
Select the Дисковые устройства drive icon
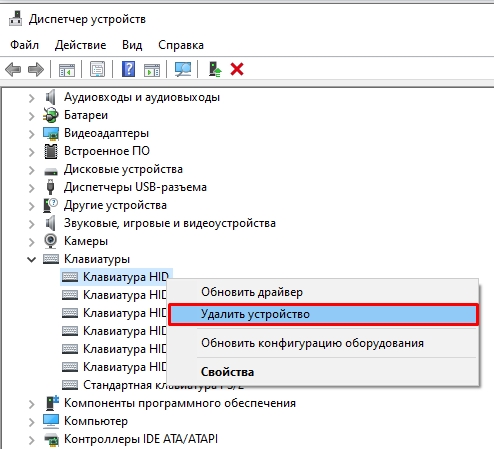(51, 171)
